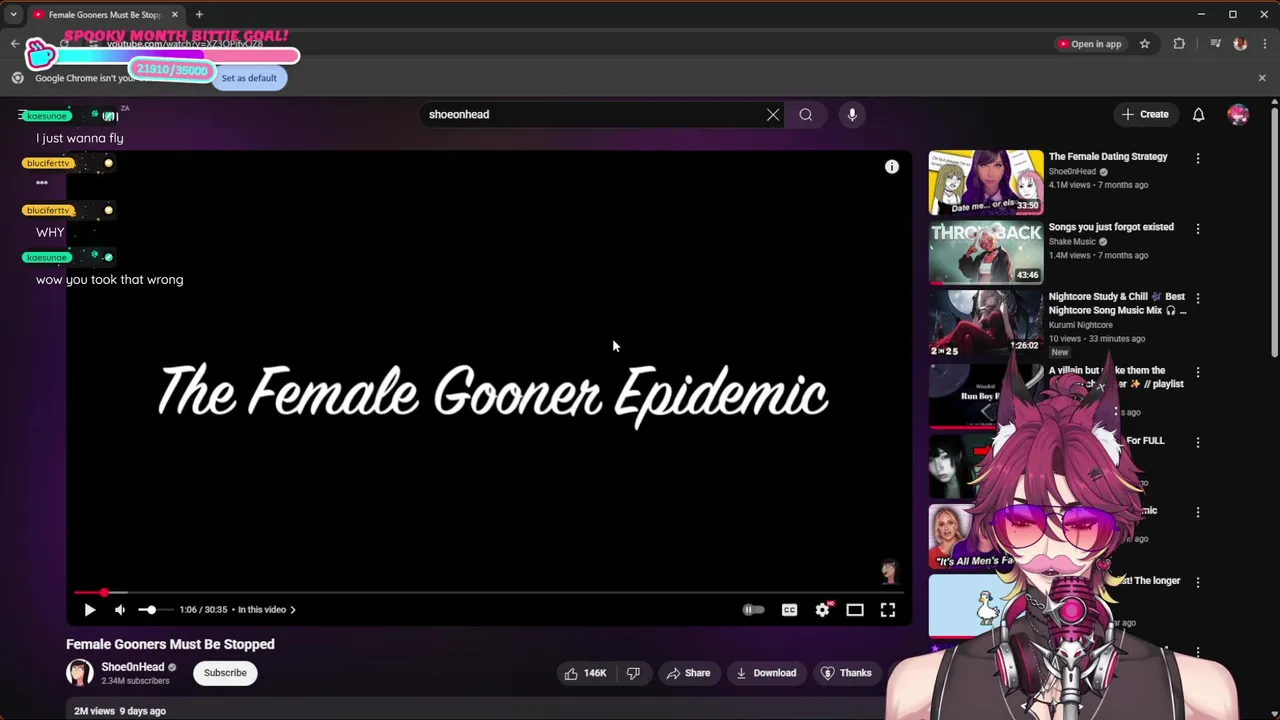Turn on closed captions
The image size is (1280, 720).
pyautogui.click(x=789, y=610)
